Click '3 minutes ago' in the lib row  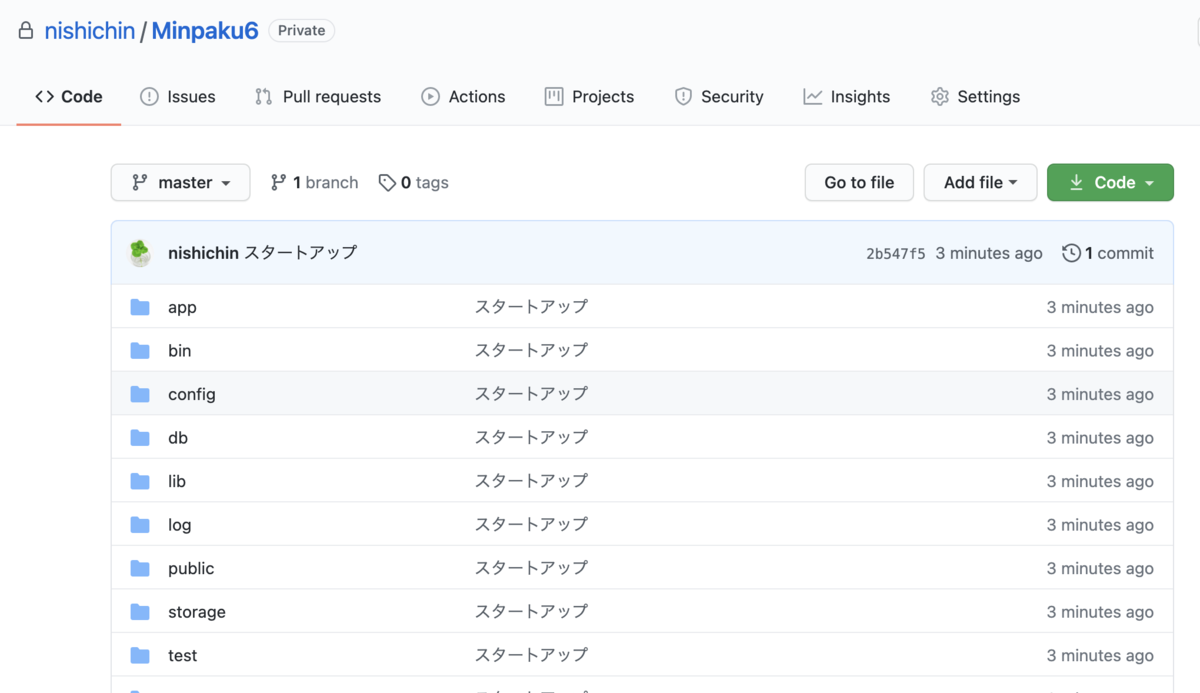point(1100,481)
